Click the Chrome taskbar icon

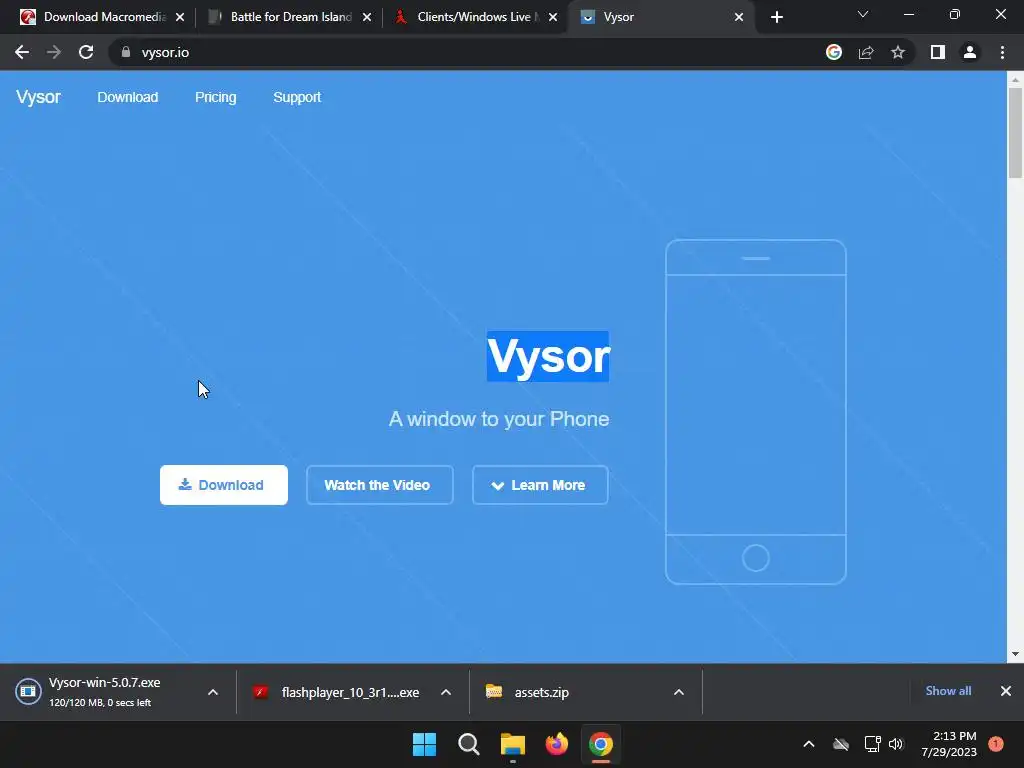pyautogui.click(x=601, y=744)
